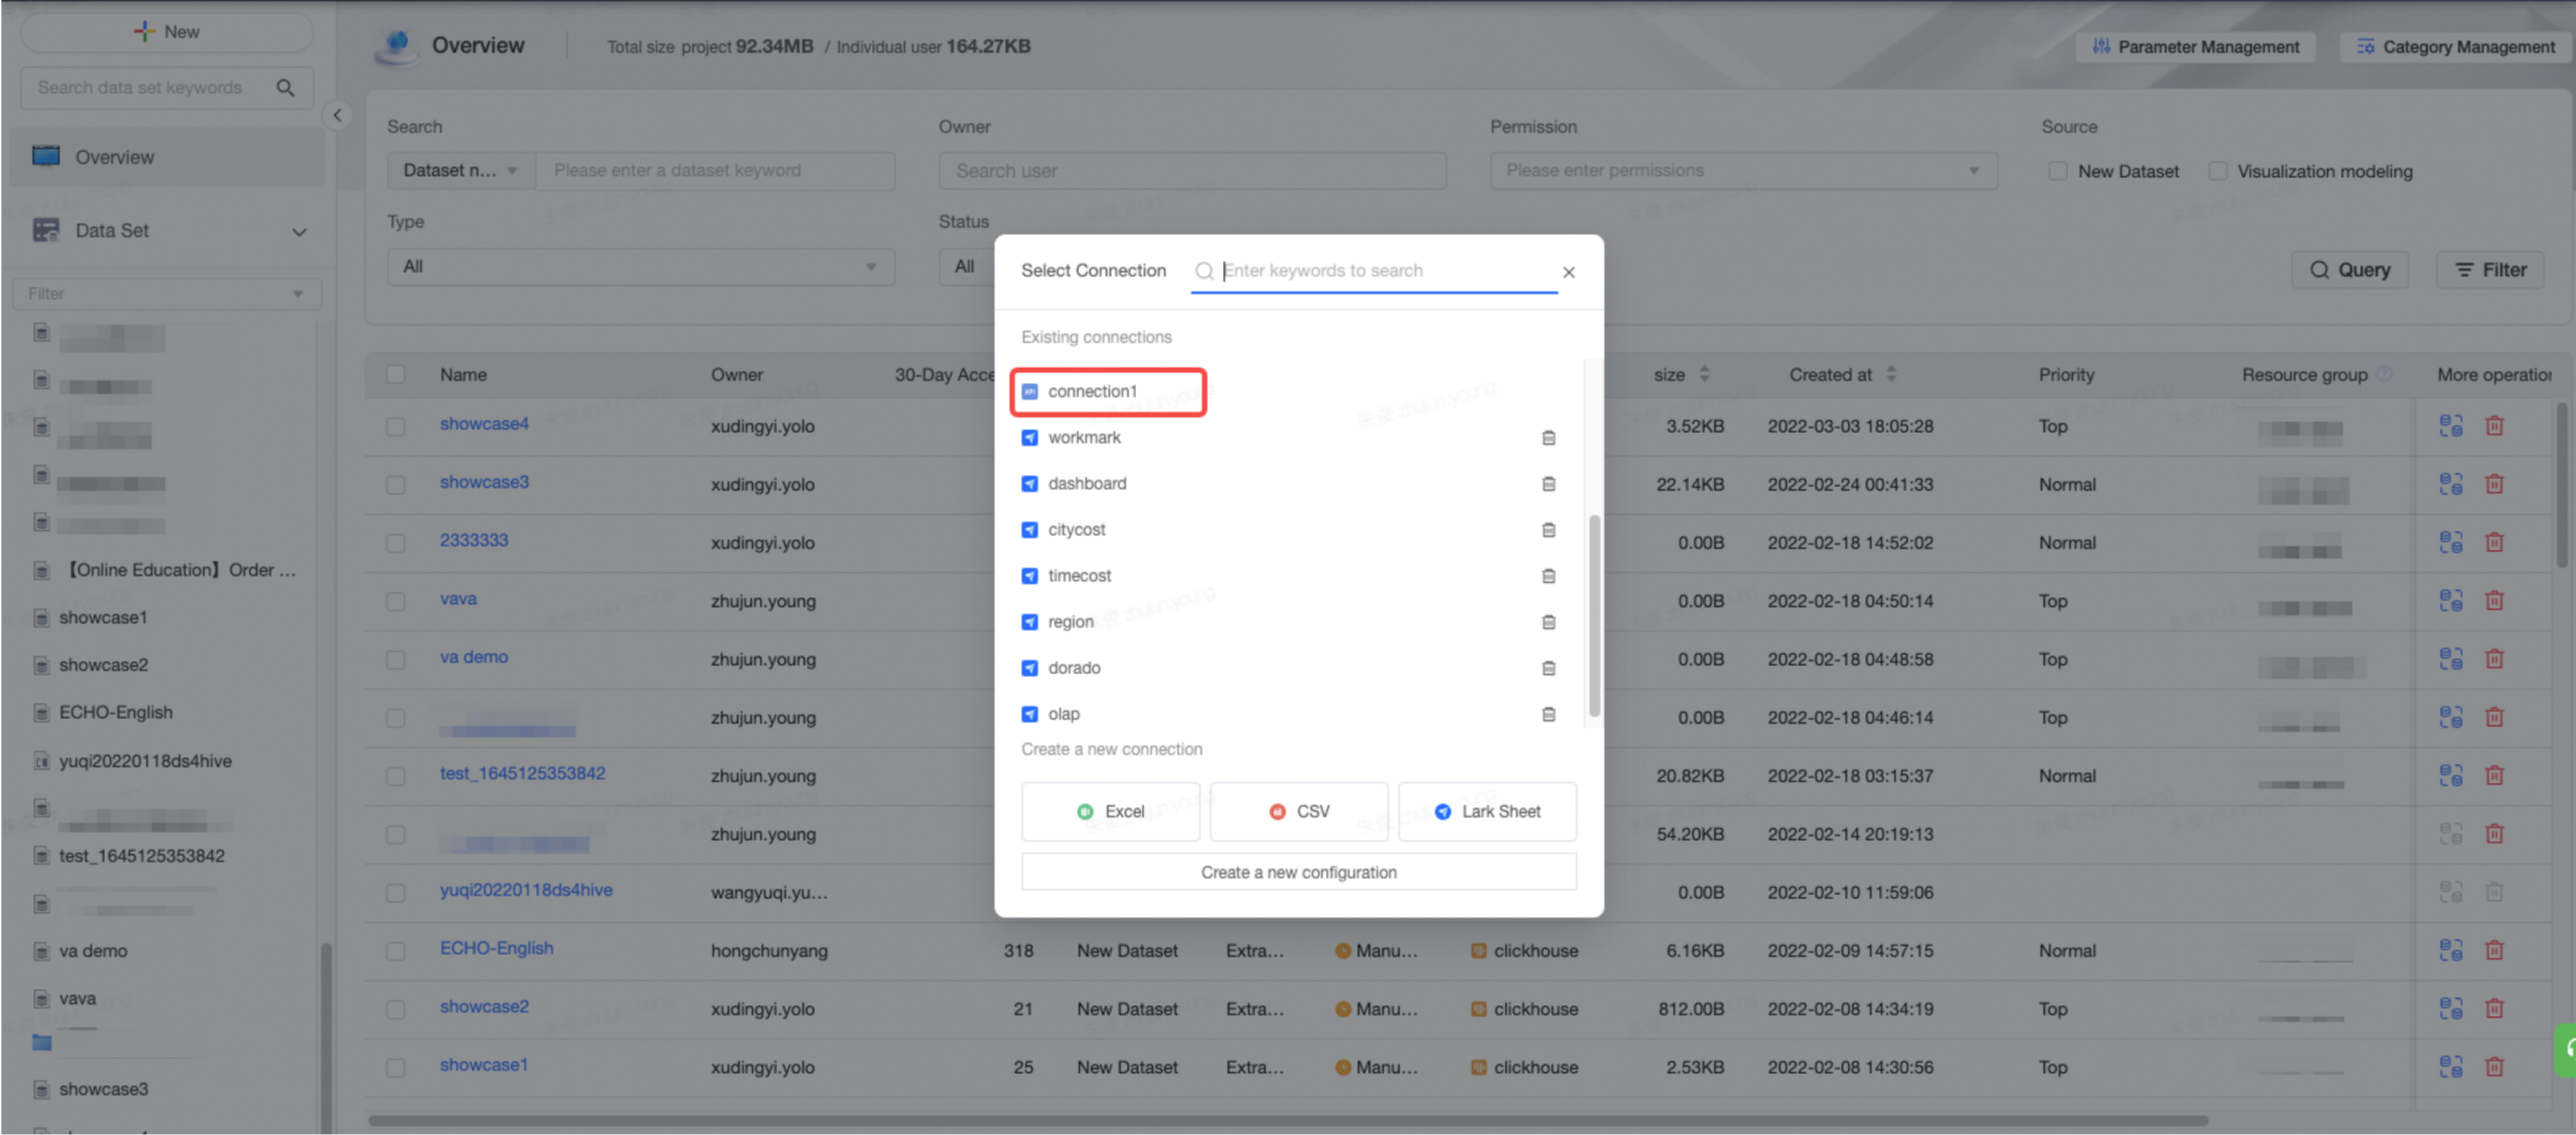Viewport: 2576px width, 1135px height.
Task: Click the Lark Sheet connection button
Action: (1487, 811)
